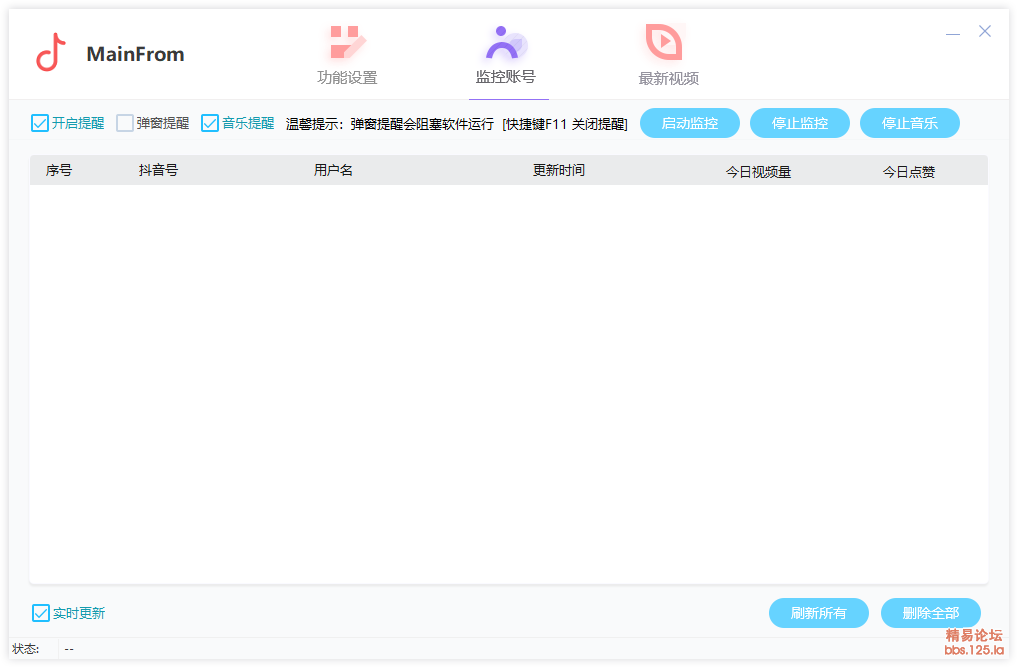This screenshot has height=667, width=1017.
Task: Open the 最新视频 tab
Action: click(668, 79)
